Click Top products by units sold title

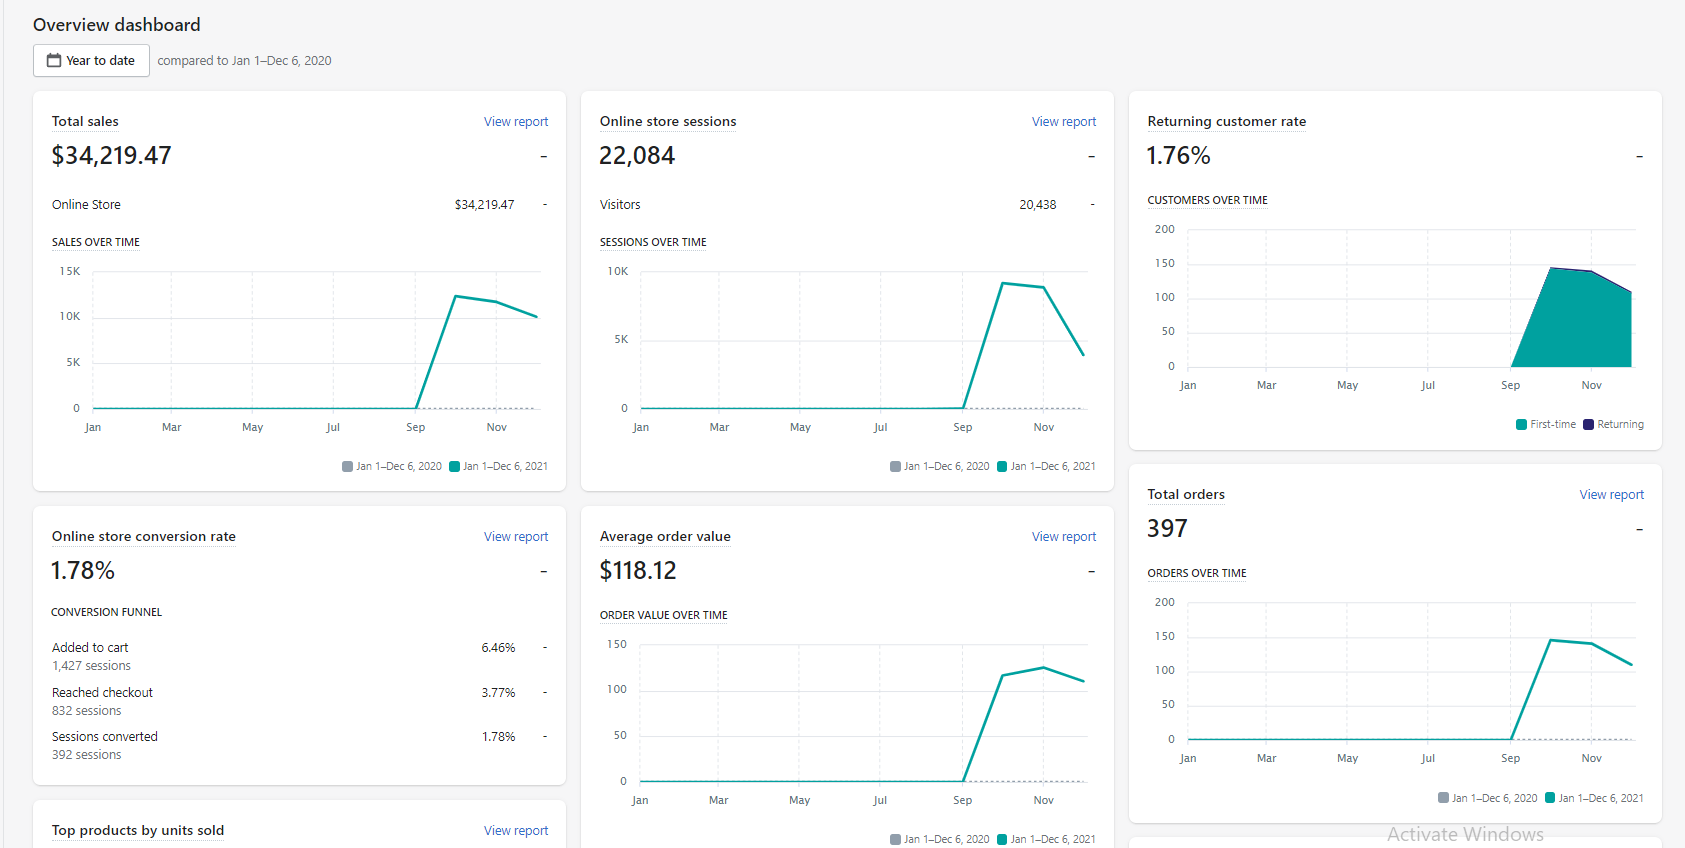pyautogui.click(x=138, y=831)
